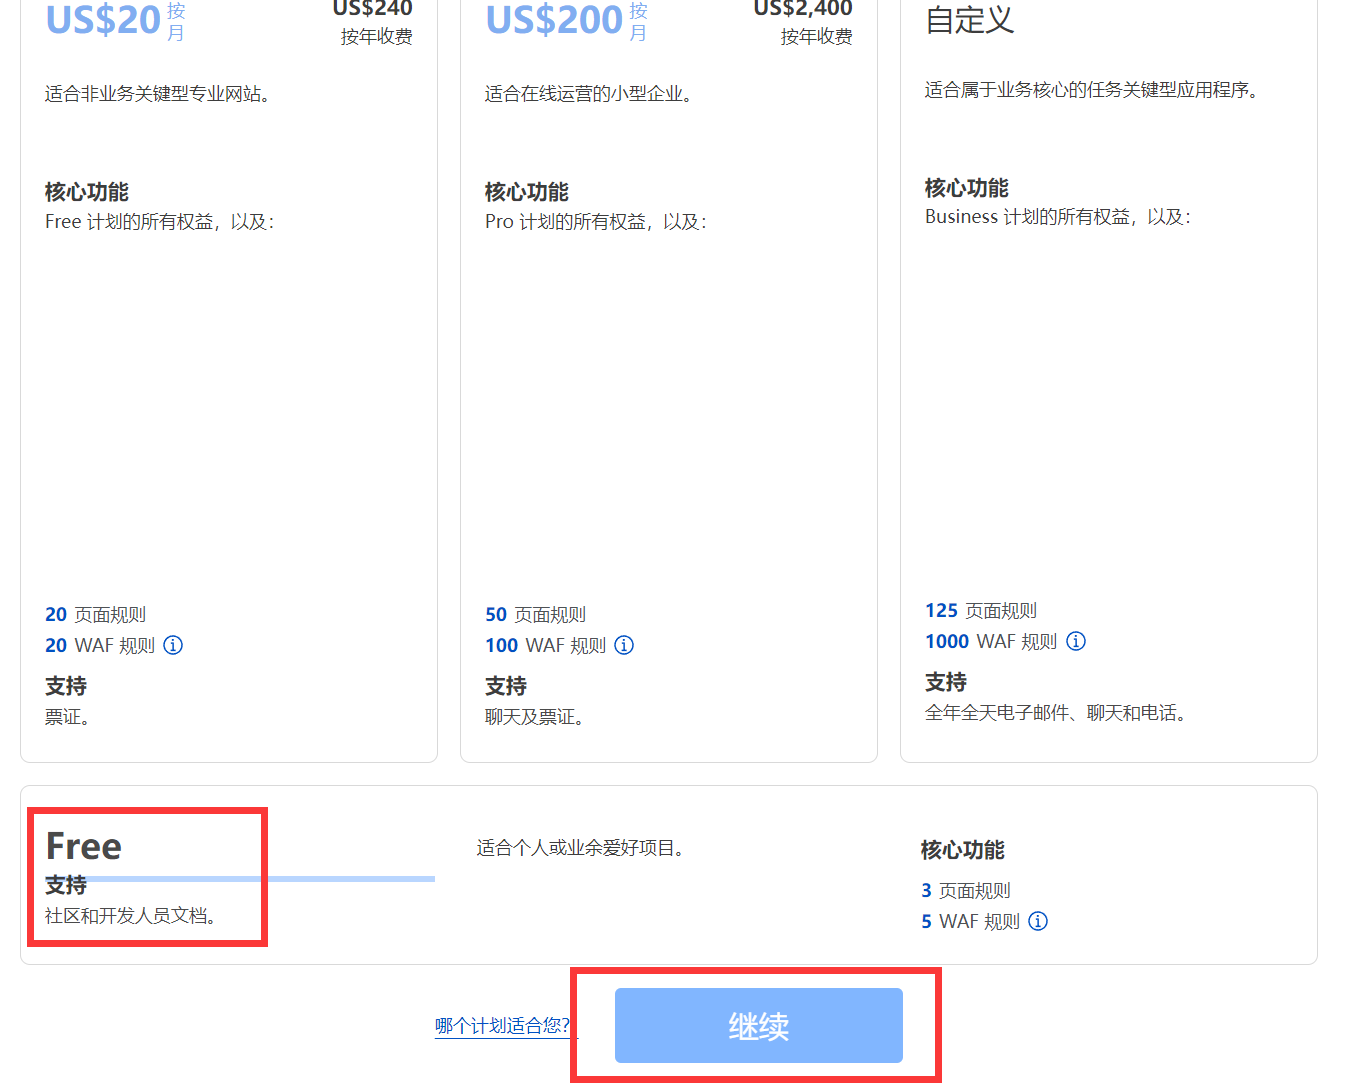Click info icon beside 100 WAF 规则

pos(624,645)
